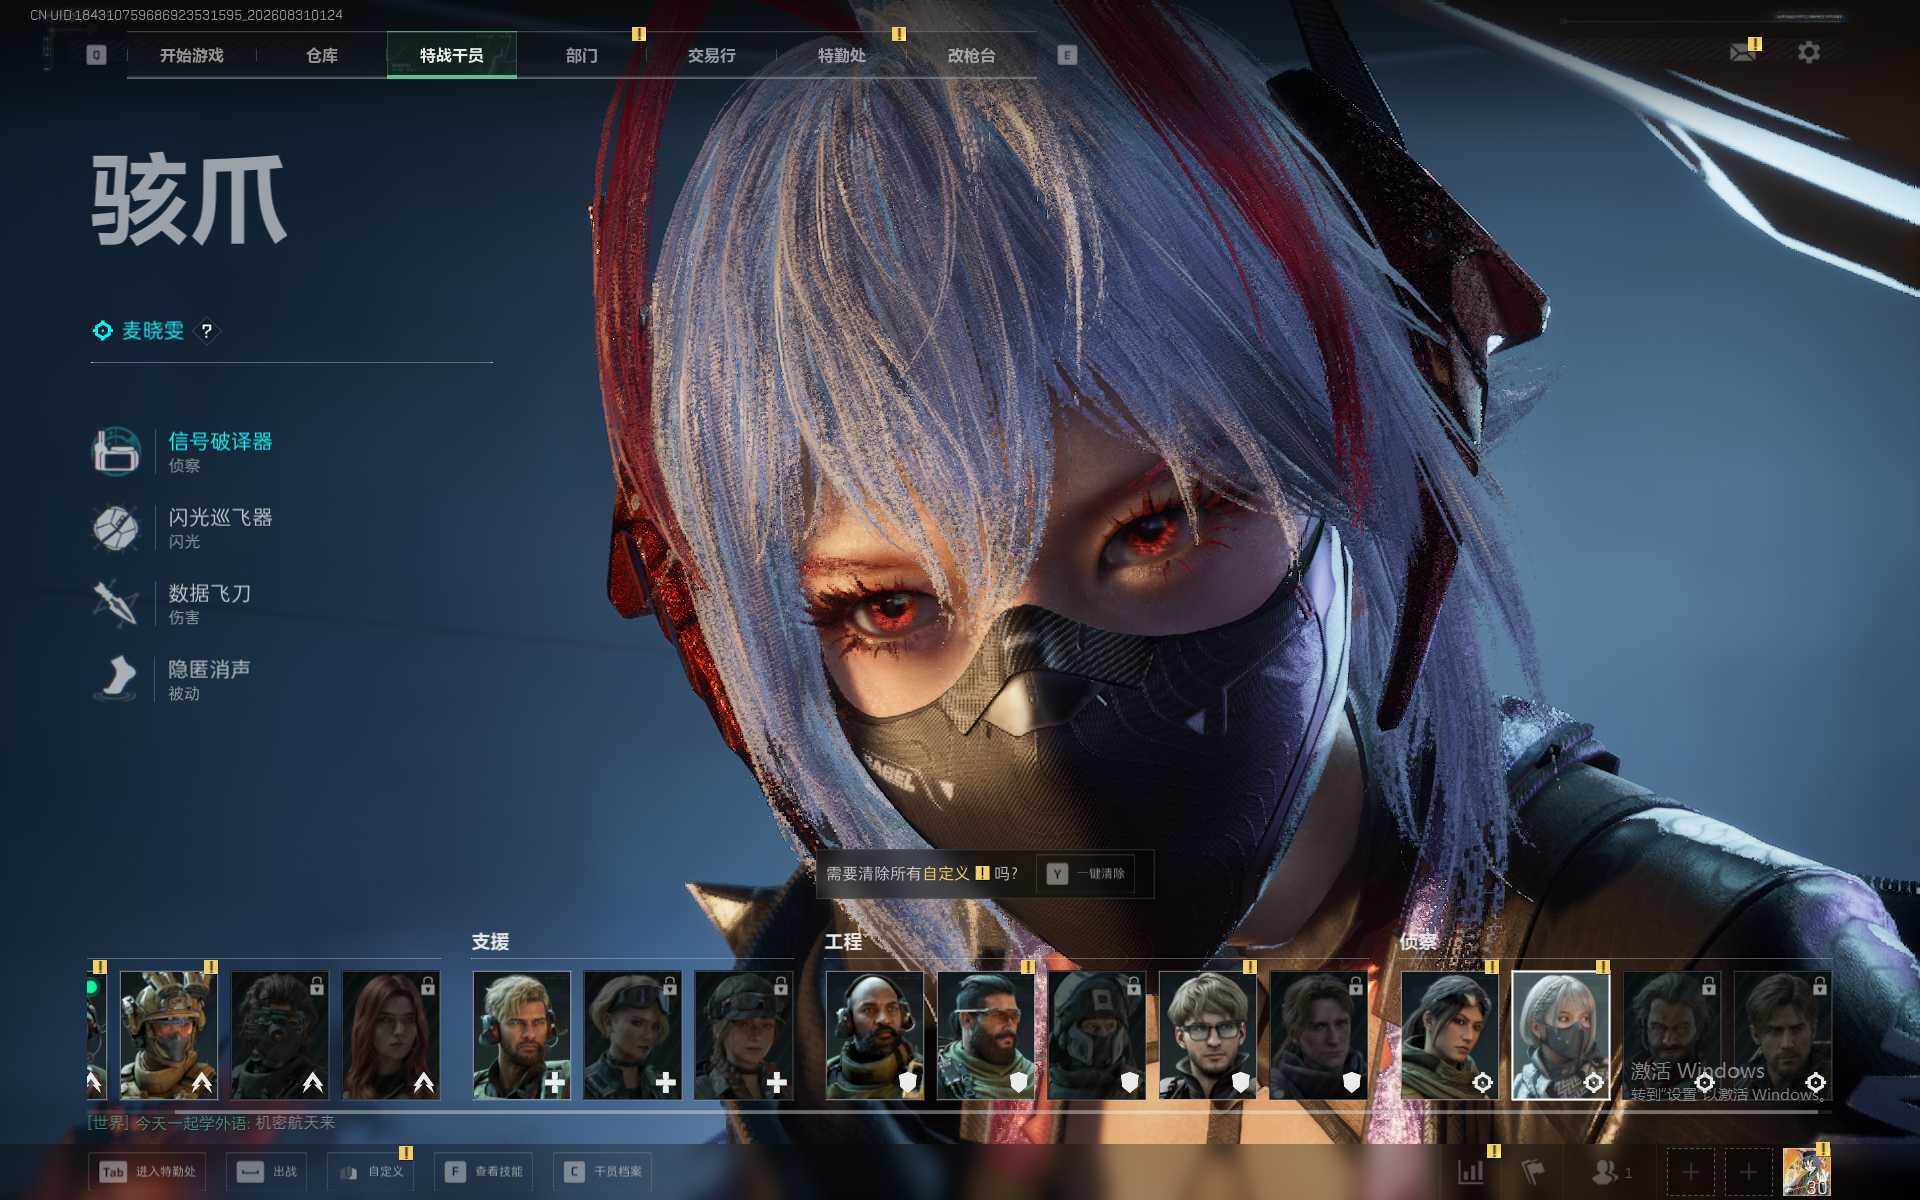Open the flag icon in bottom bar

[1533, 1171]
